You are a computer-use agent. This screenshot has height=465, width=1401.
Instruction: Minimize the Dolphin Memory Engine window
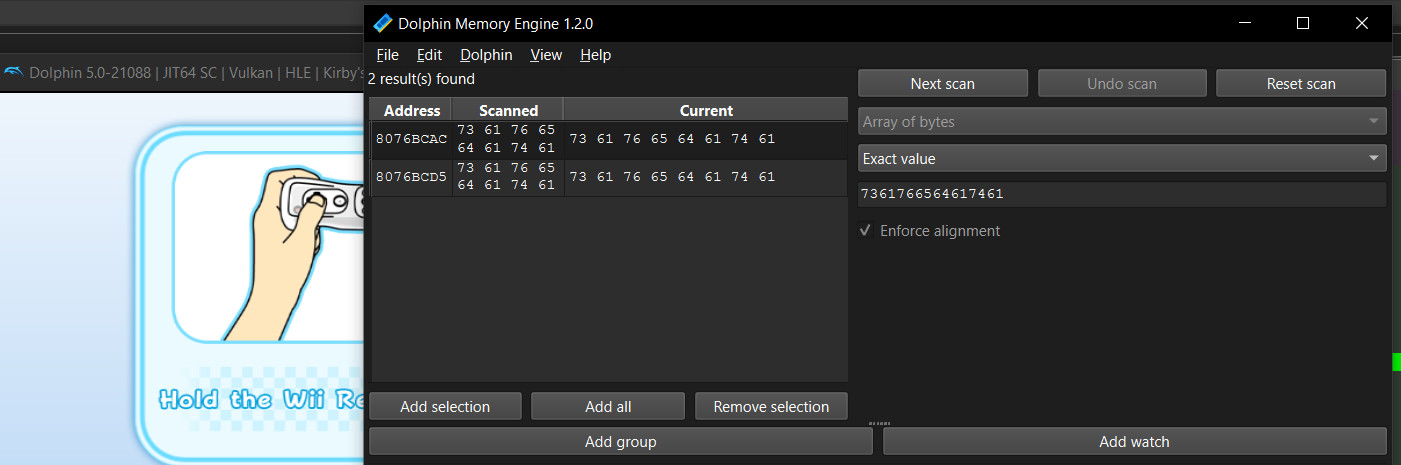pyautogui.click(x=1245, y=23)
